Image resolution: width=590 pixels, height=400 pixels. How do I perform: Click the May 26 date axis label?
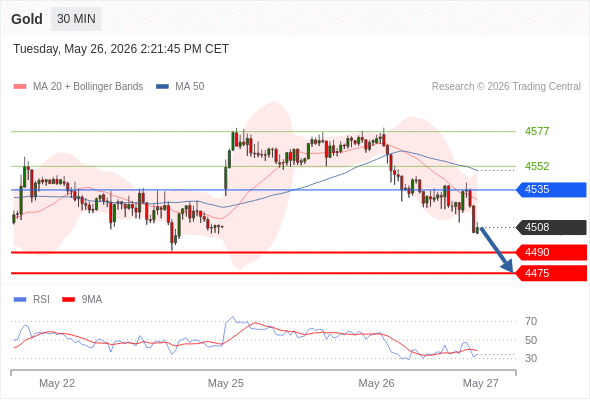376,383
